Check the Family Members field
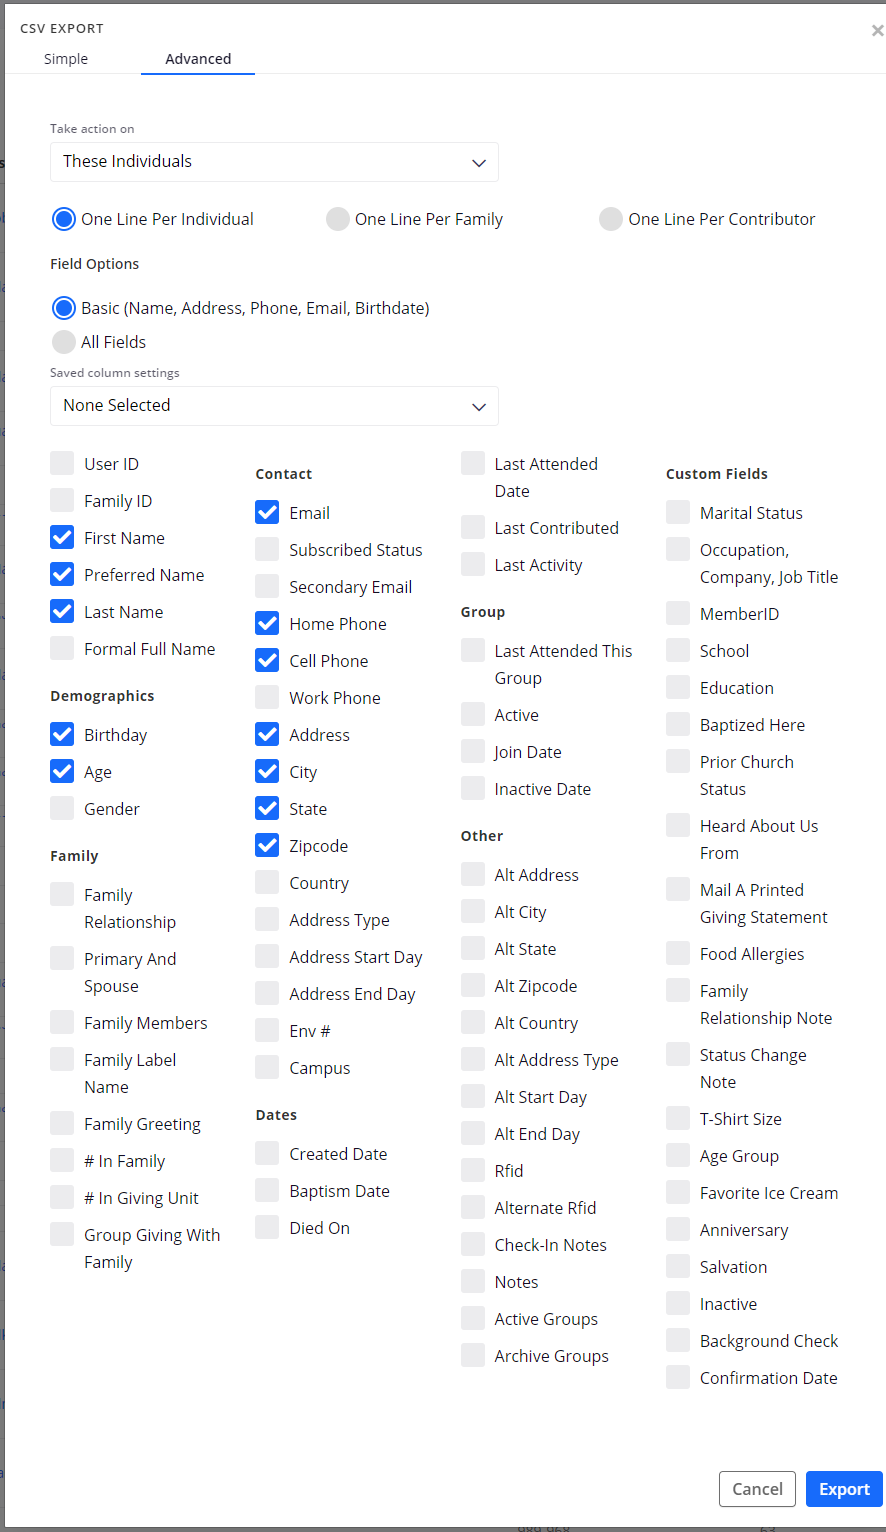This screenshot has width=886, height=1532. pyautogui.click(x=62, y=1022)
